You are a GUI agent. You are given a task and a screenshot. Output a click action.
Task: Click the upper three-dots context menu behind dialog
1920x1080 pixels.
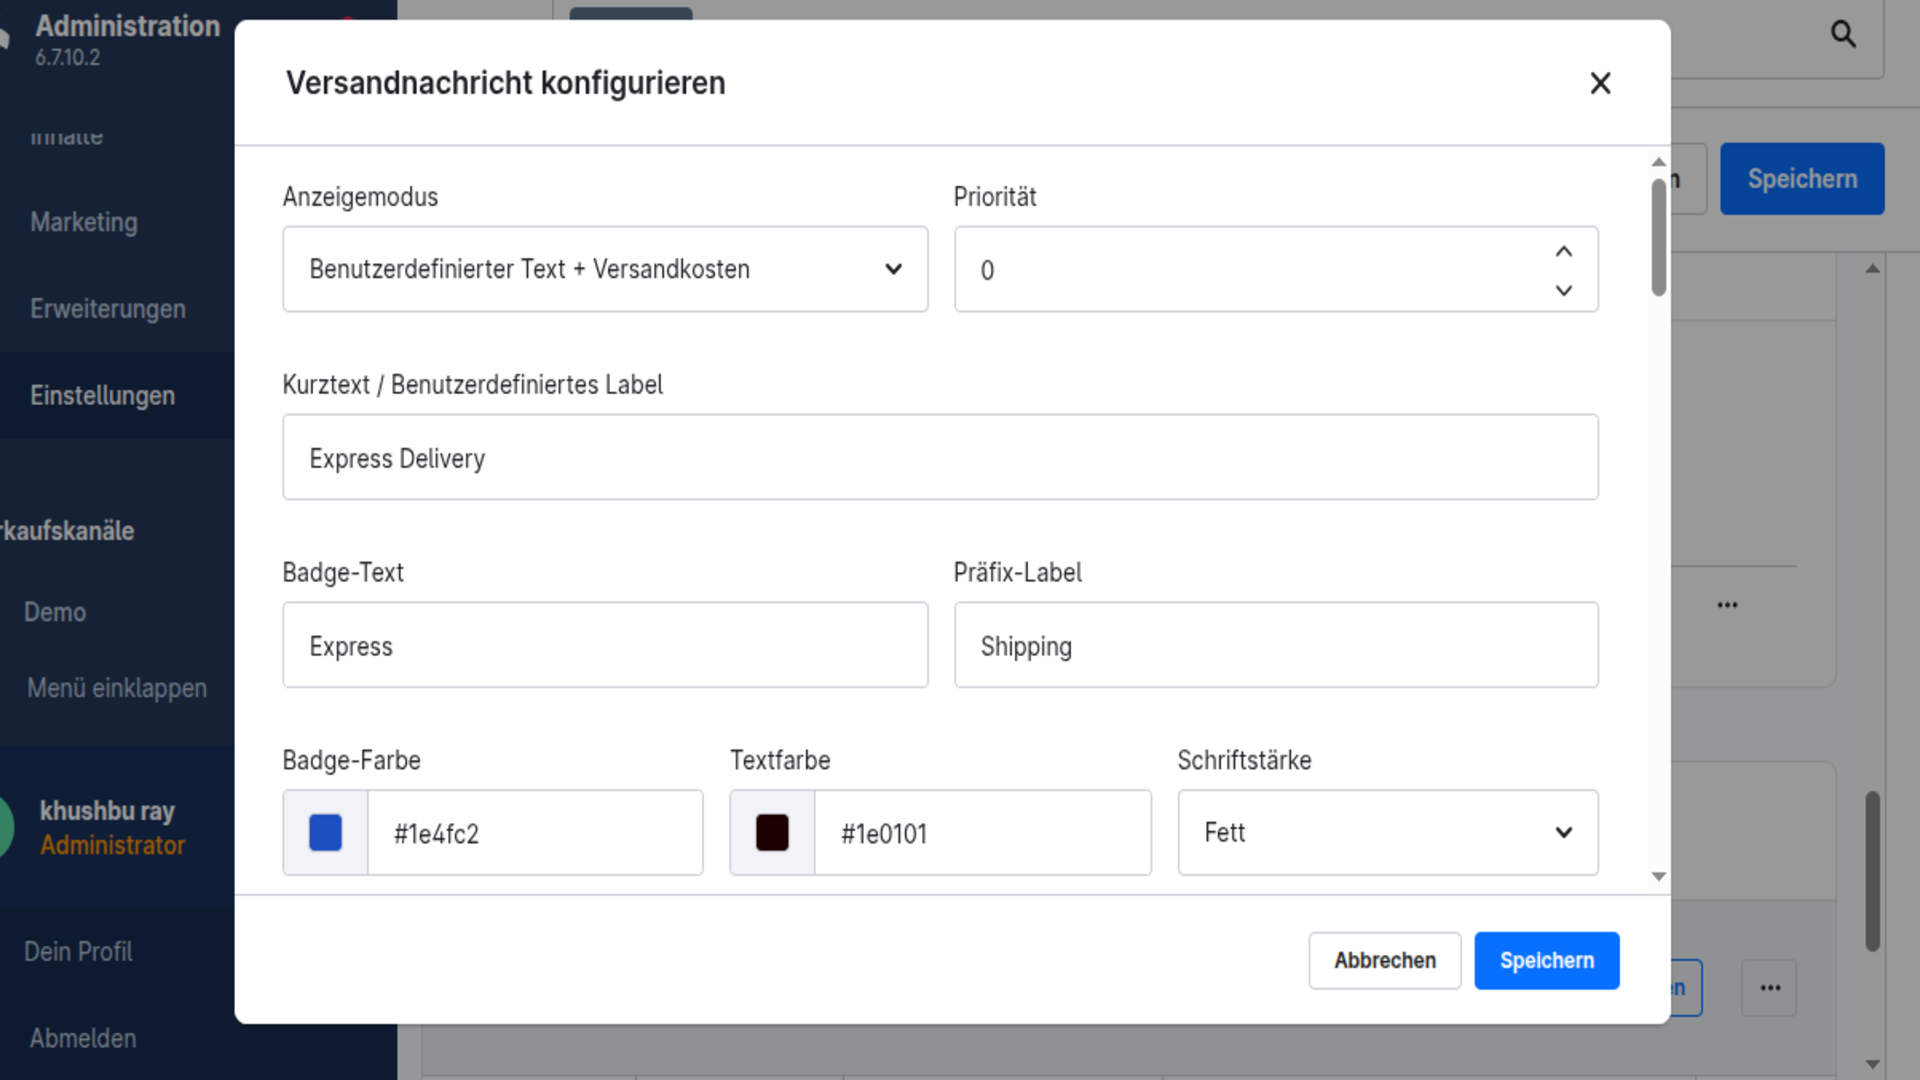[x=1727, y=605]
